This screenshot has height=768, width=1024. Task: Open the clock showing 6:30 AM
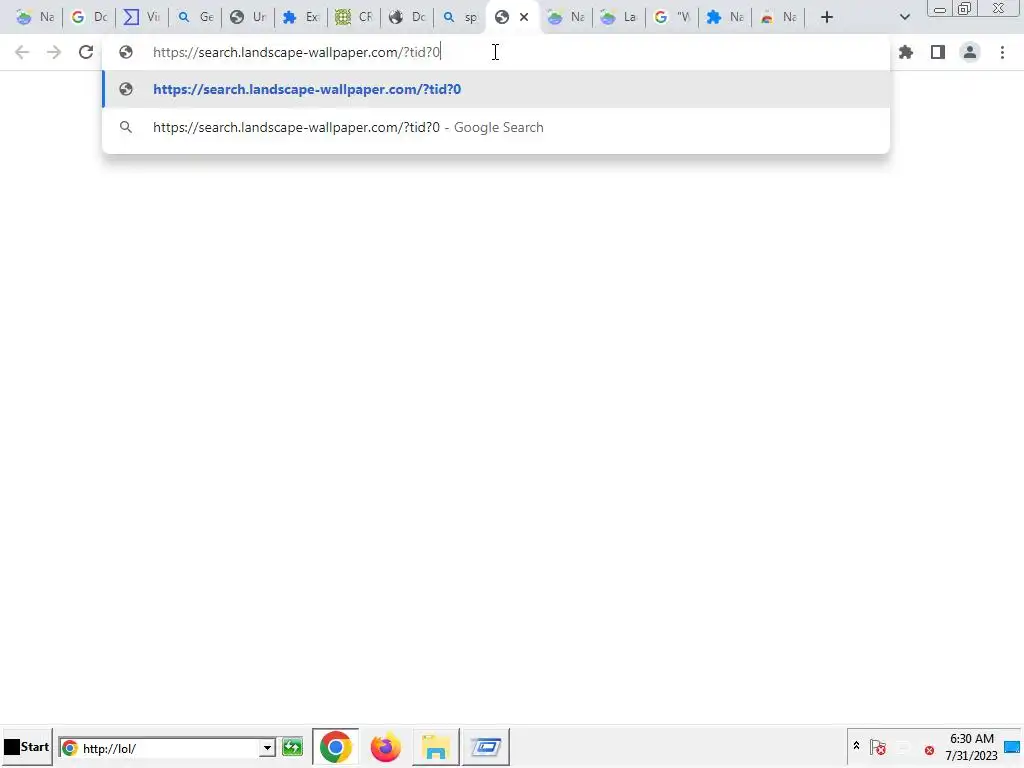click(972, 747)
